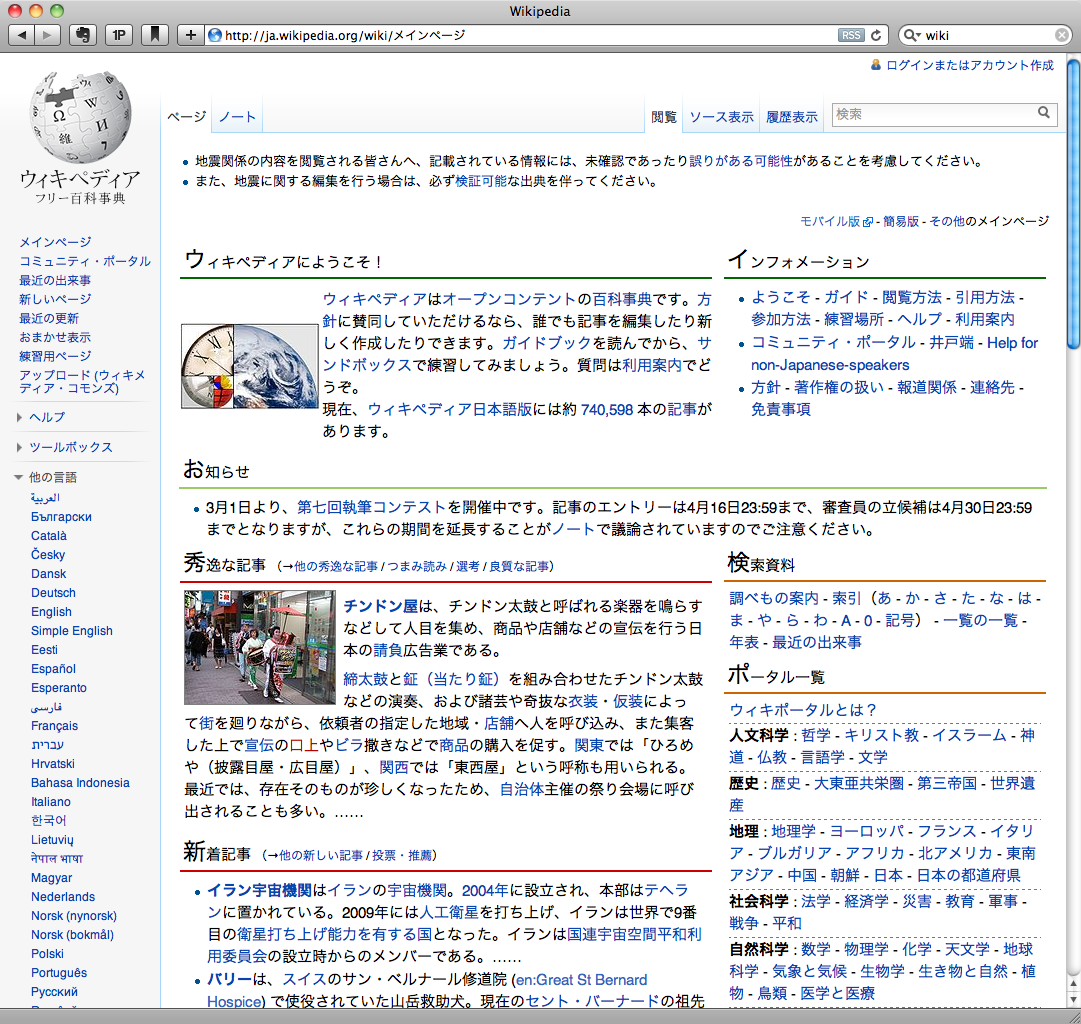Image resolution: width=1081 pixels, height=1024 pixels.
Task: Go forward with the forward arrow button
Action: [x=48, y=34]
